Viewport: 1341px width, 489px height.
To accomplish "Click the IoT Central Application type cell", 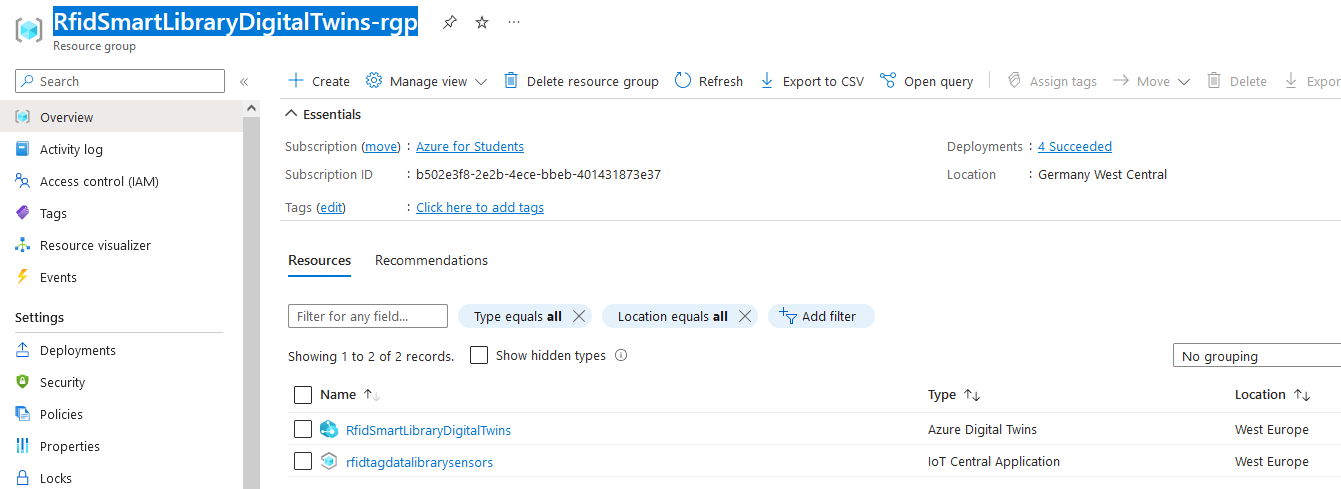I will point(994,461).
